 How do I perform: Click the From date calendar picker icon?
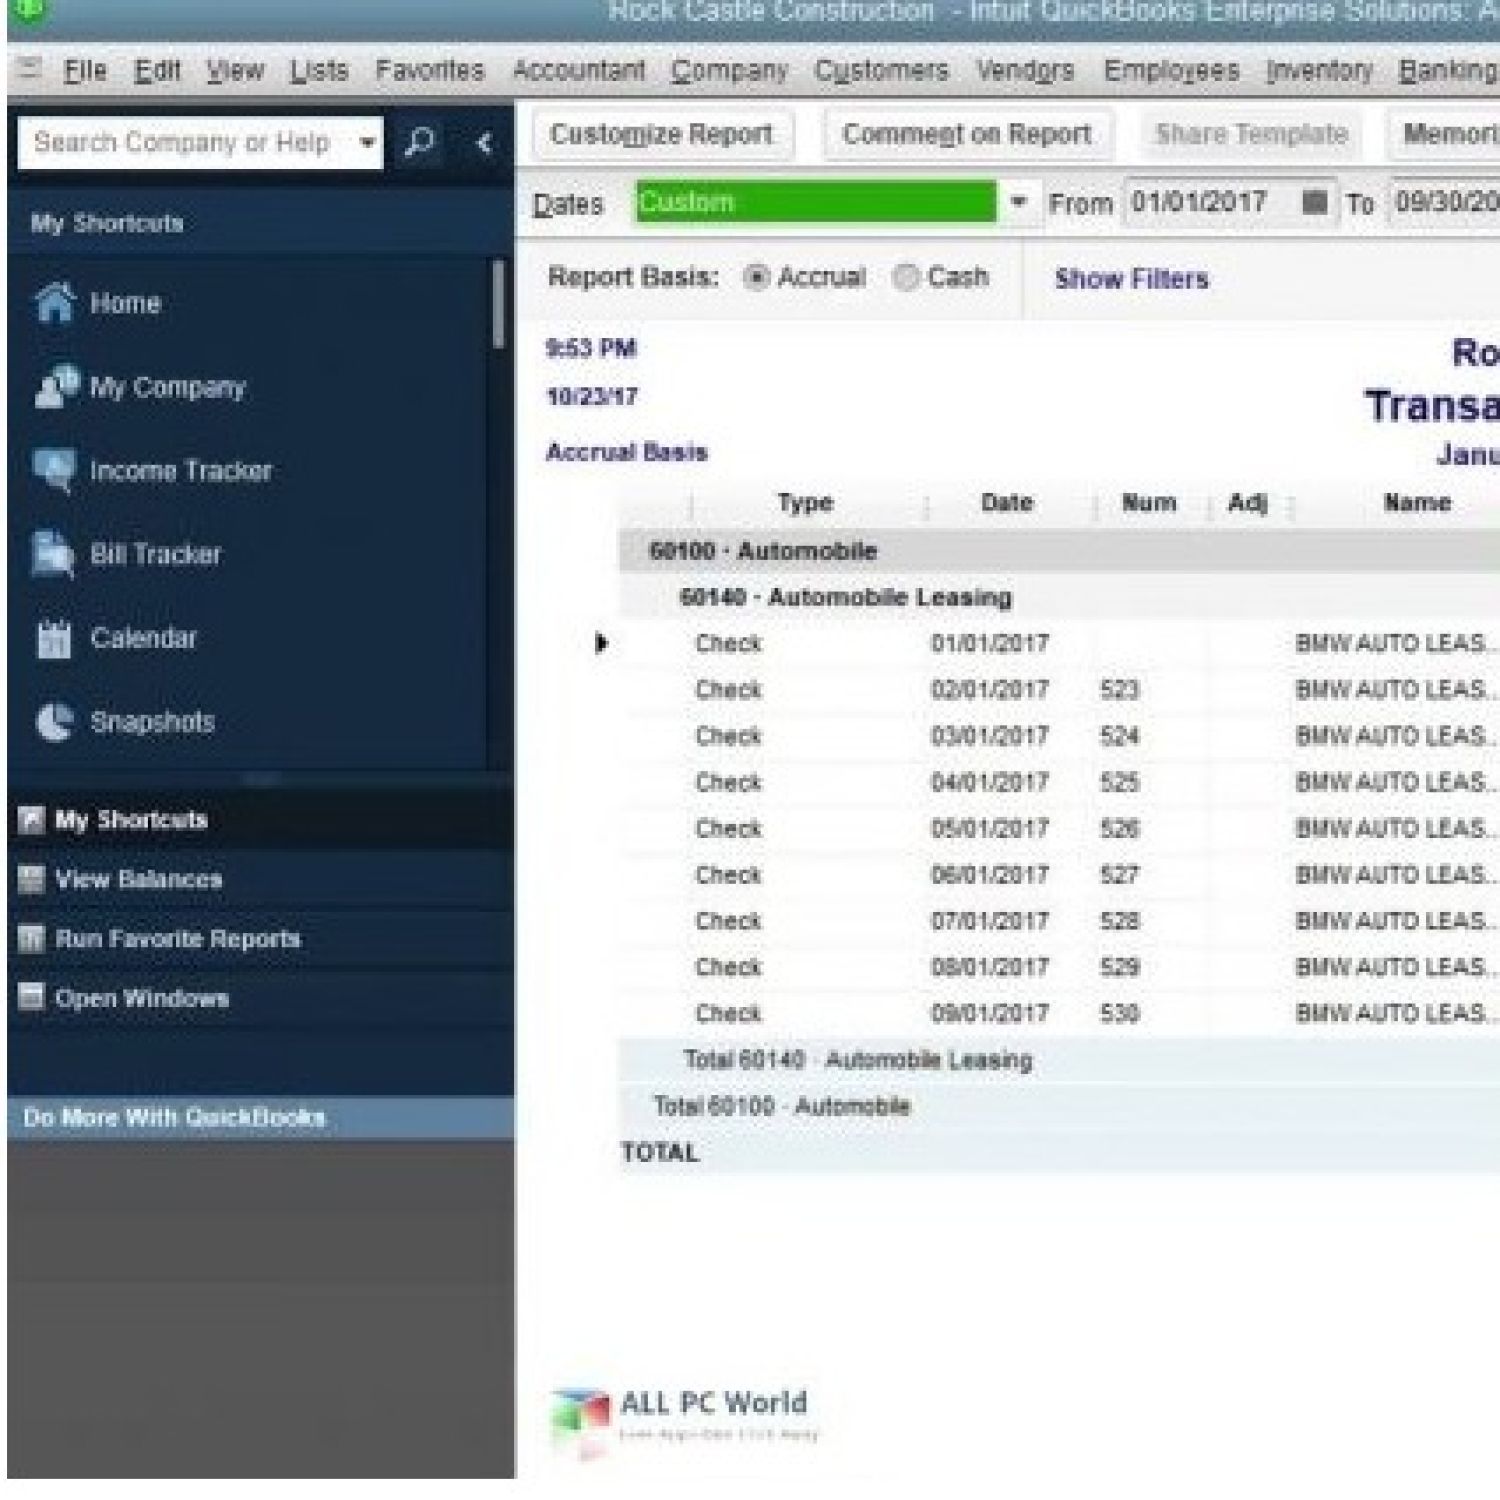[x=1315, y=203]
